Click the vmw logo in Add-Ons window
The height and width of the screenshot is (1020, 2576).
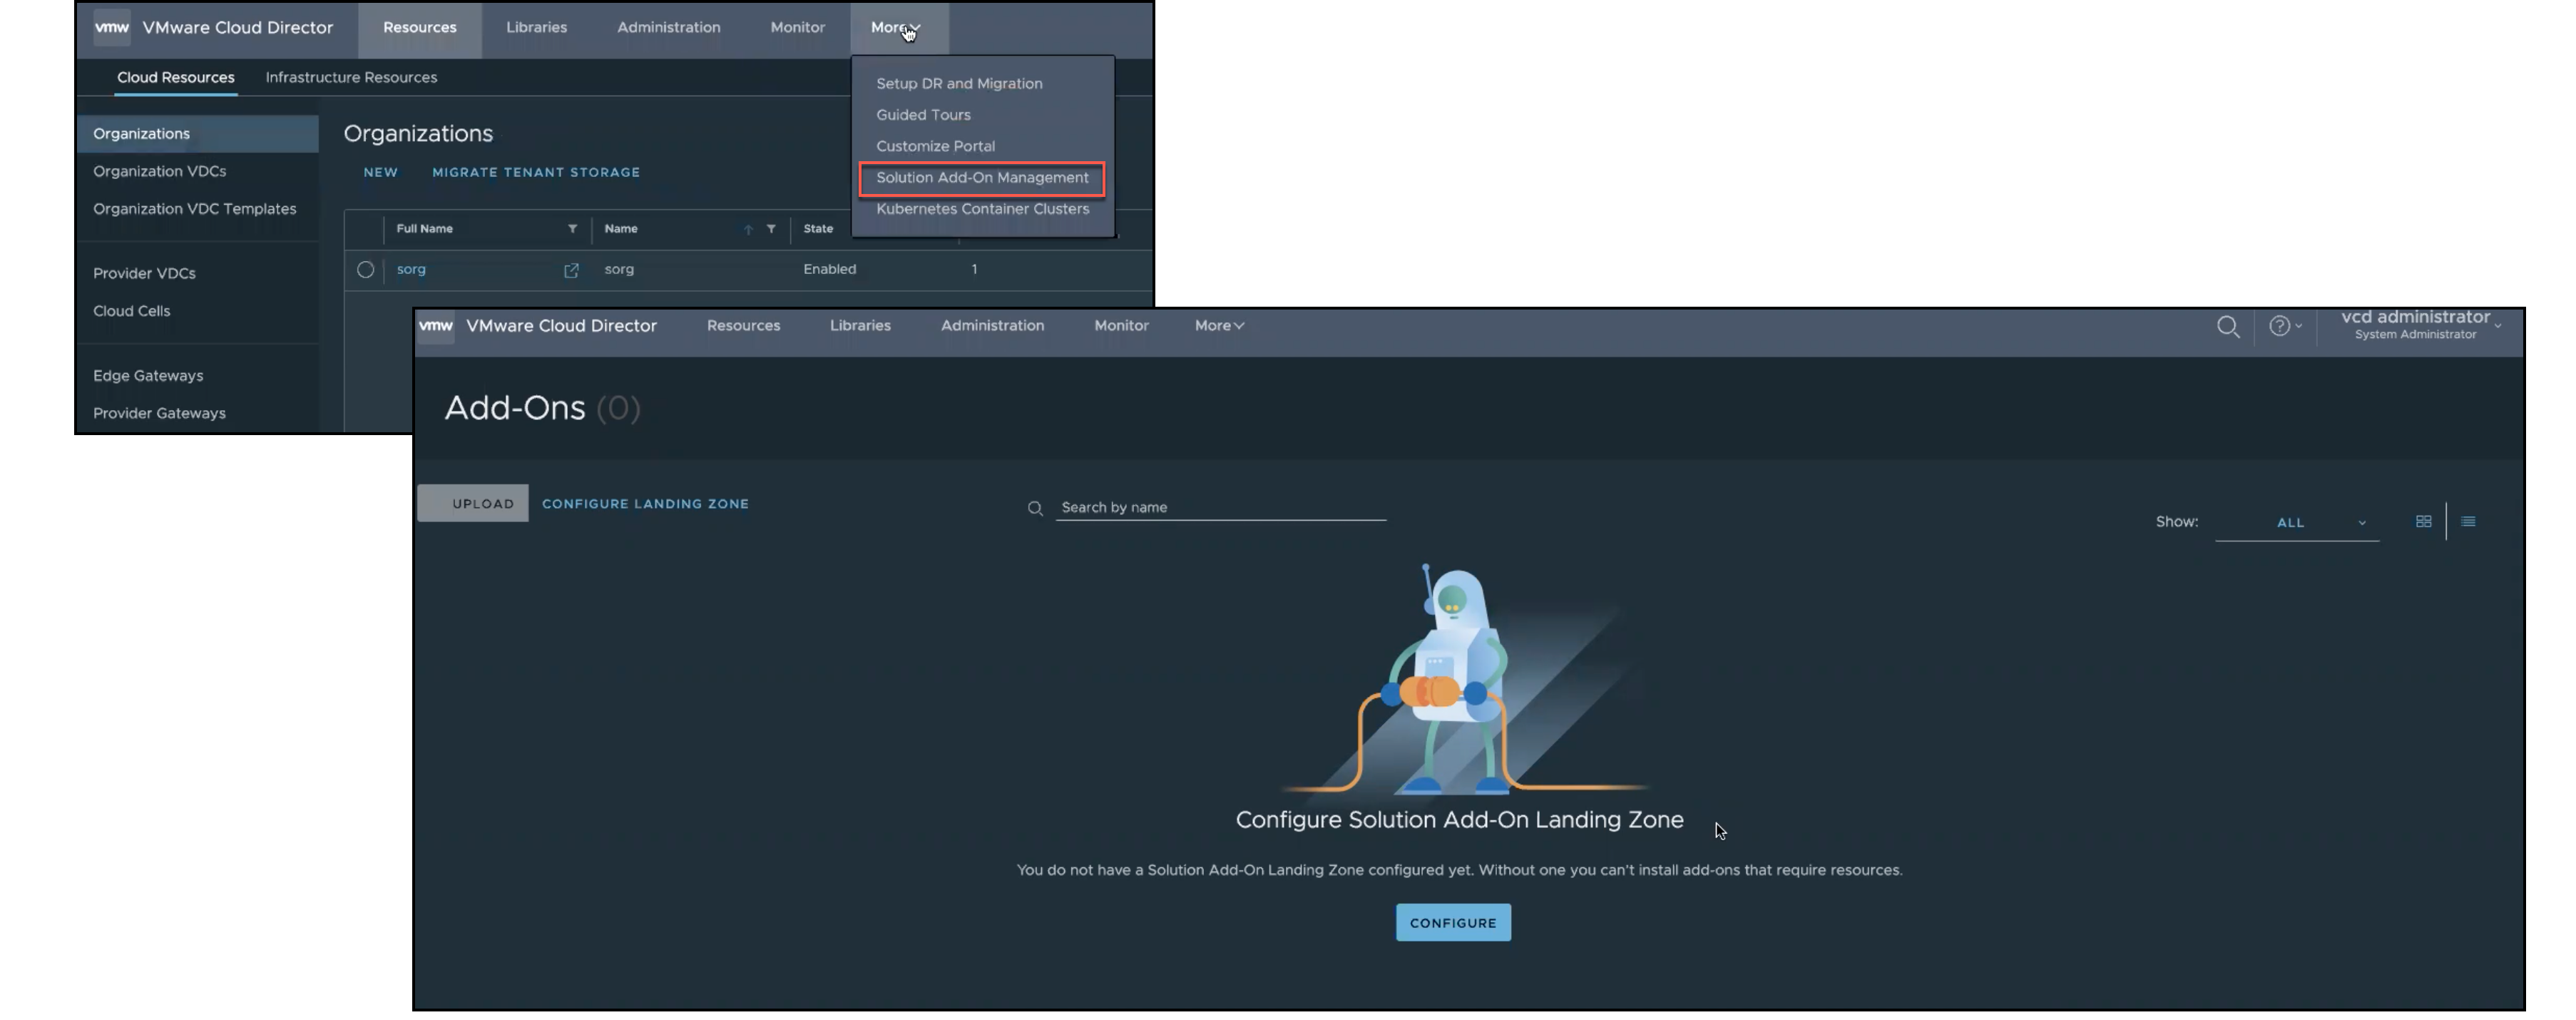tap(436, 326)
